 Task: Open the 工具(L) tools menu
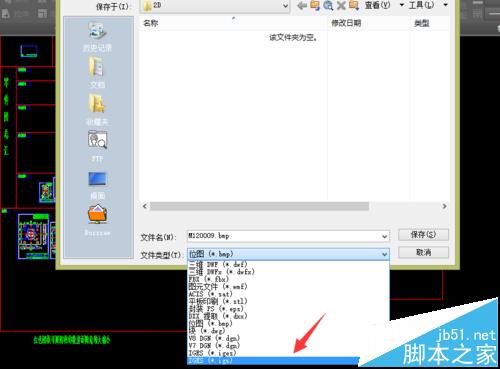[x=421, y=5]
